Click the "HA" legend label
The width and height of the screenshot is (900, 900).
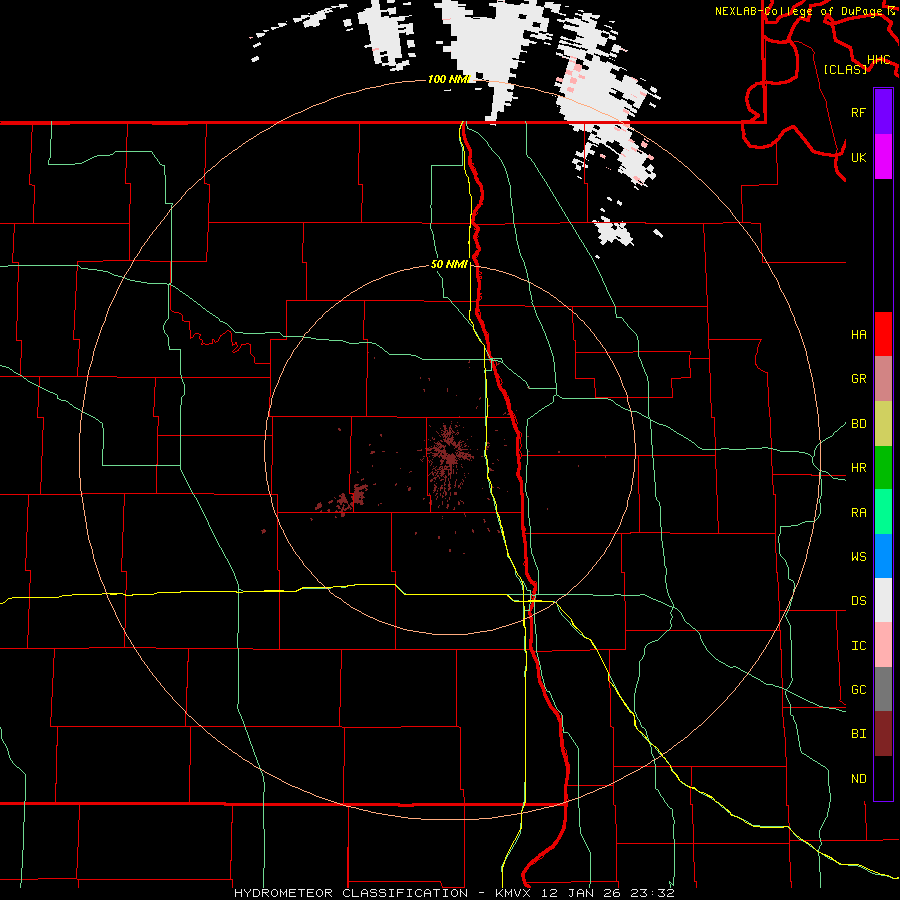(x=858, y=335)
